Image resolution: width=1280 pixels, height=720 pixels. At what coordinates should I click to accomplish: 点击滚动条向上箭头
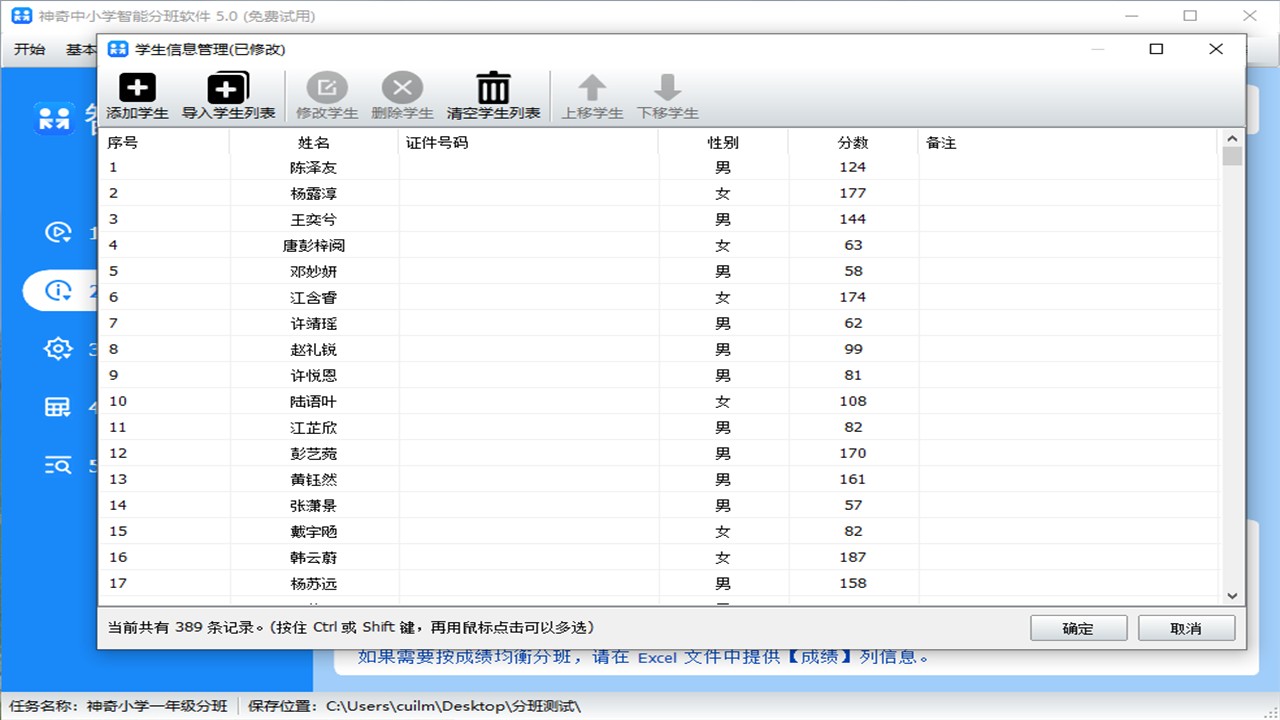(1232, 139)
